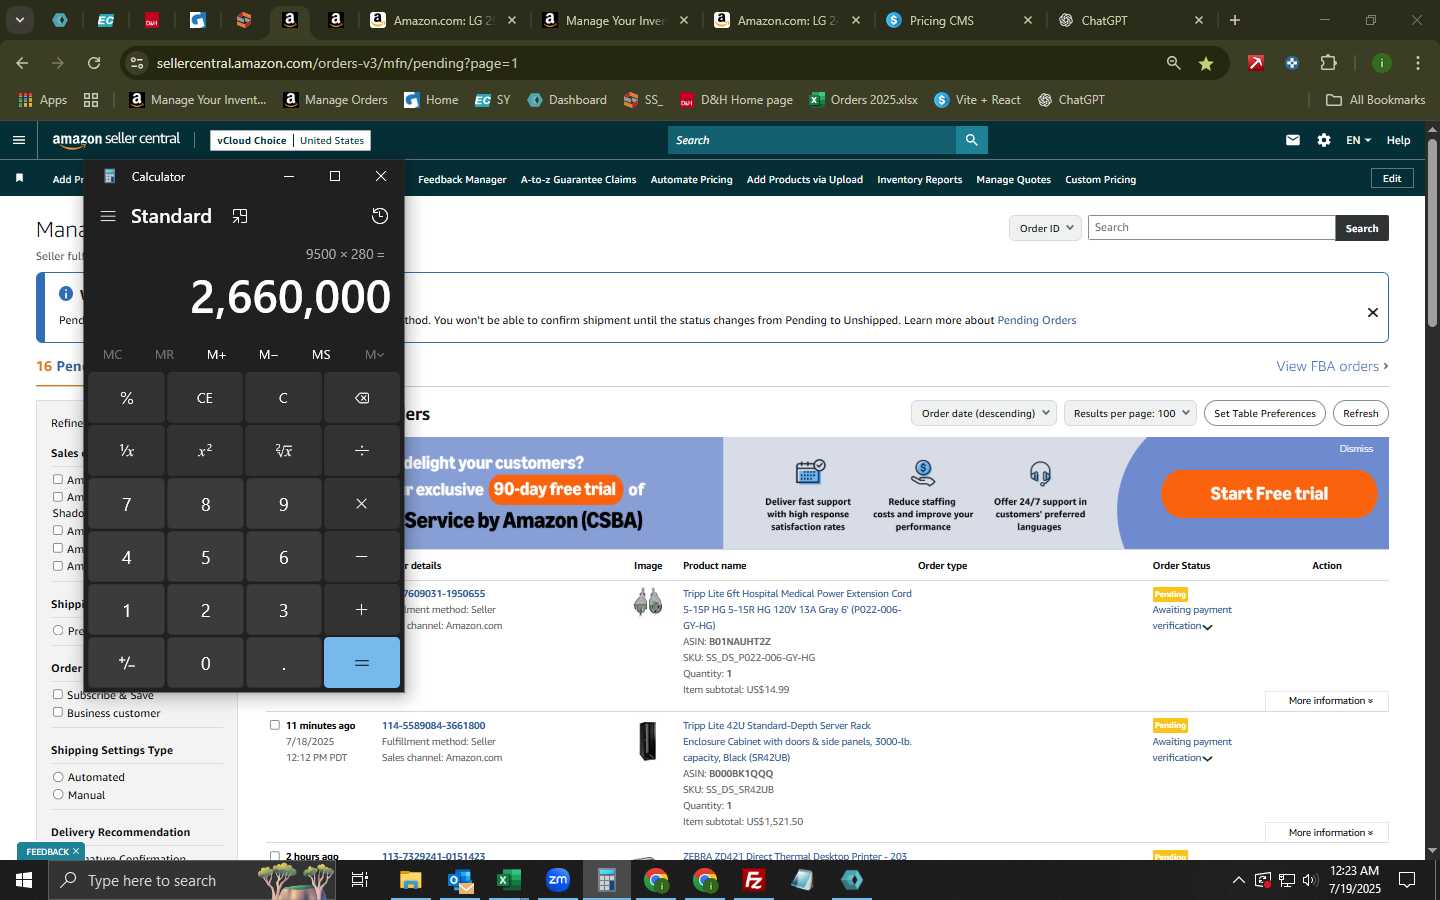Click Start Free trial button

[1269, 493]
